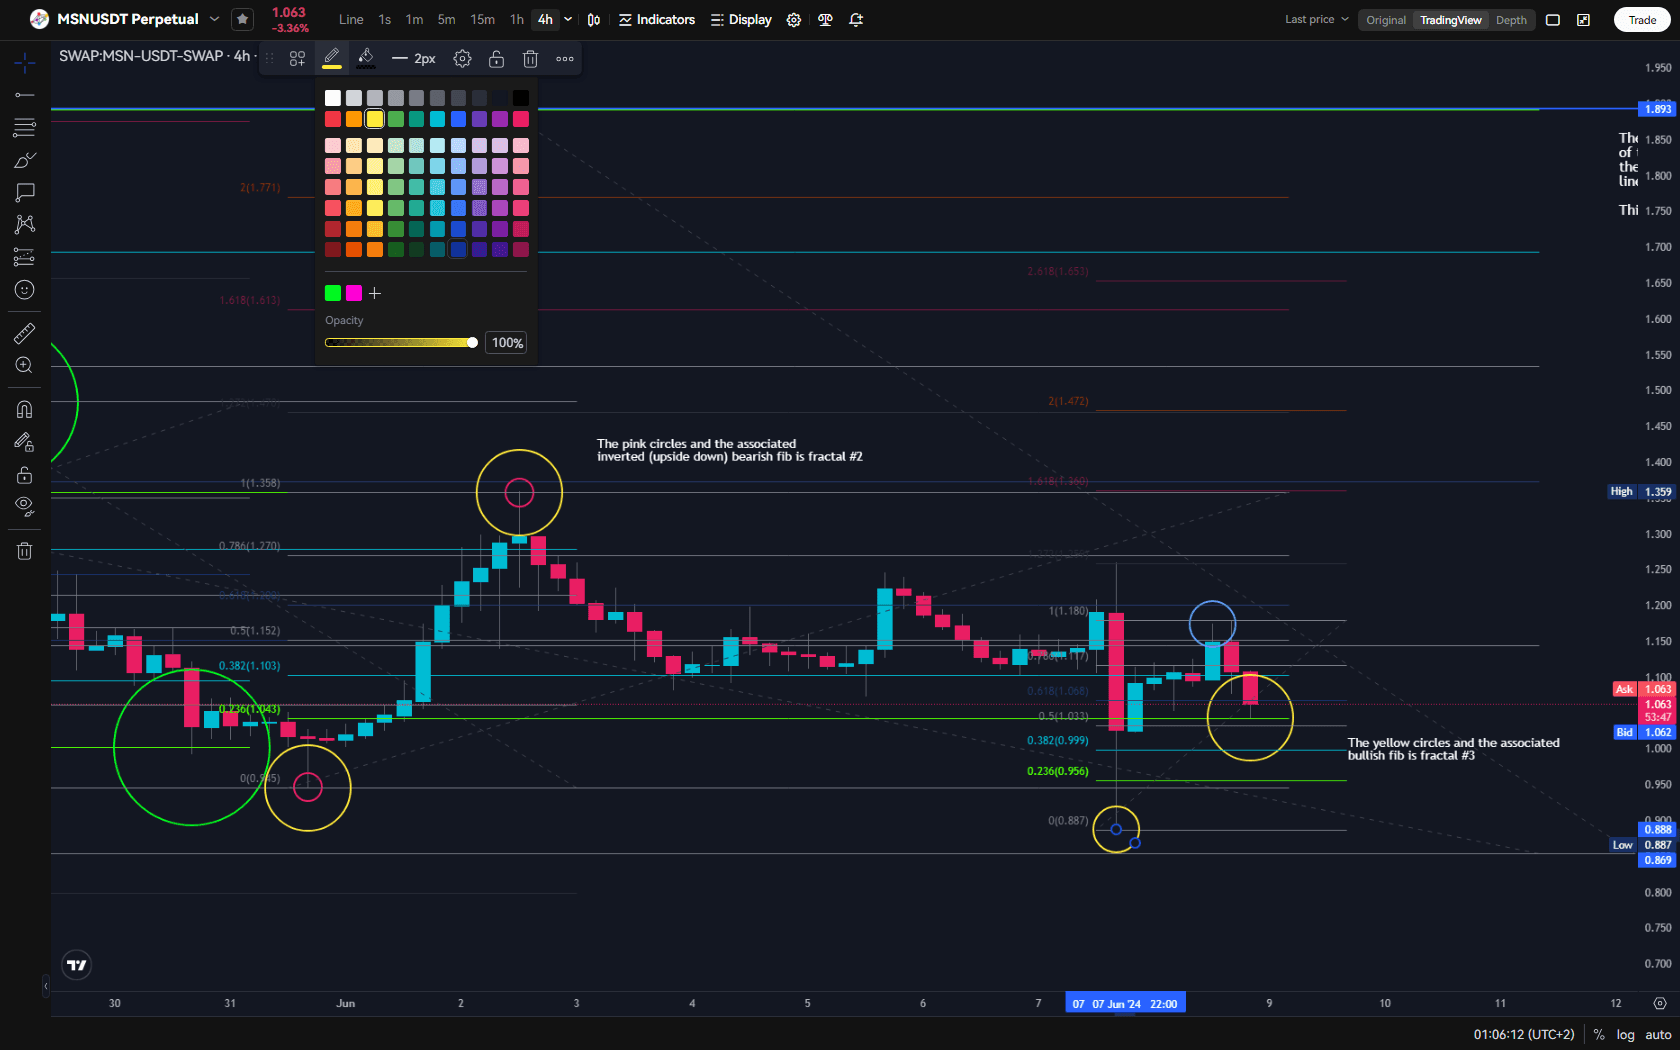Select the 1s timeframe
The width and height of the screenshot is (1680, 1050).
coord(385,20)
